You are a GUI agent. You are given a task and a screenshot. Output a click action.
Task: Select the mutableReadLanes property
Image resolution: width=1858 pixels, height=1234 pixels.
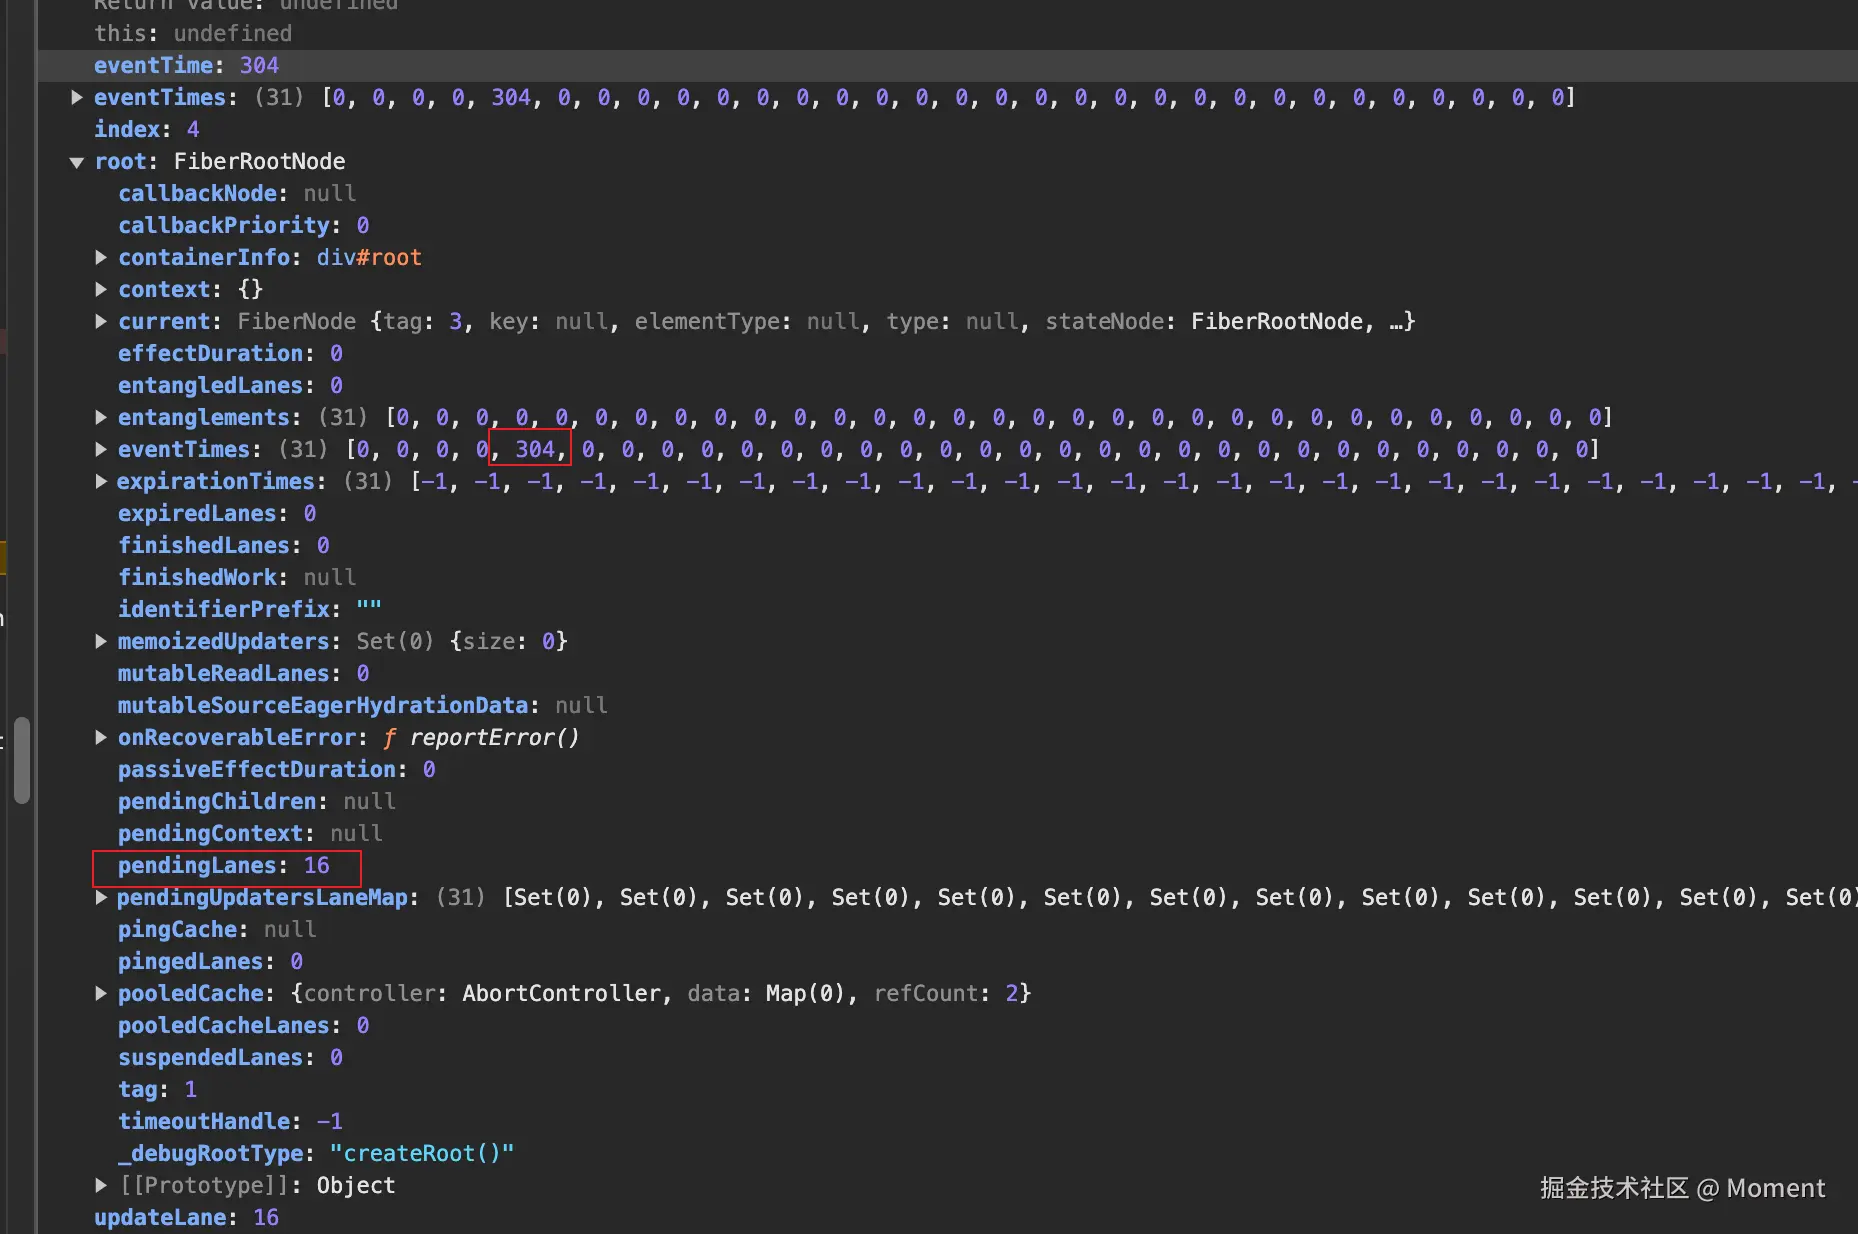pos(244,673)
